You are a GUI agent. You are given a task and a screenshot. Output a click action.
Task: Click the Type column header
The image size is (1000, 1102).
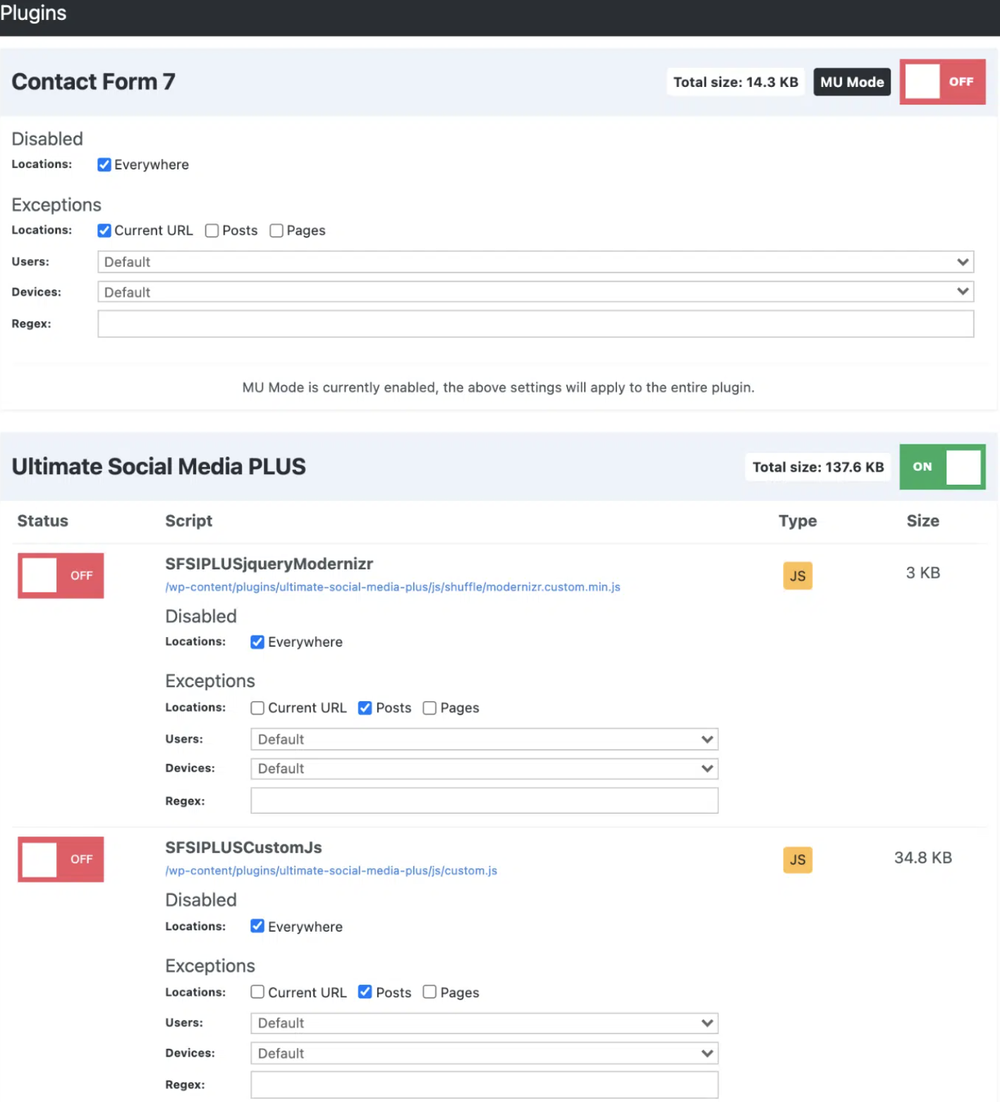(x=798, y=521)
